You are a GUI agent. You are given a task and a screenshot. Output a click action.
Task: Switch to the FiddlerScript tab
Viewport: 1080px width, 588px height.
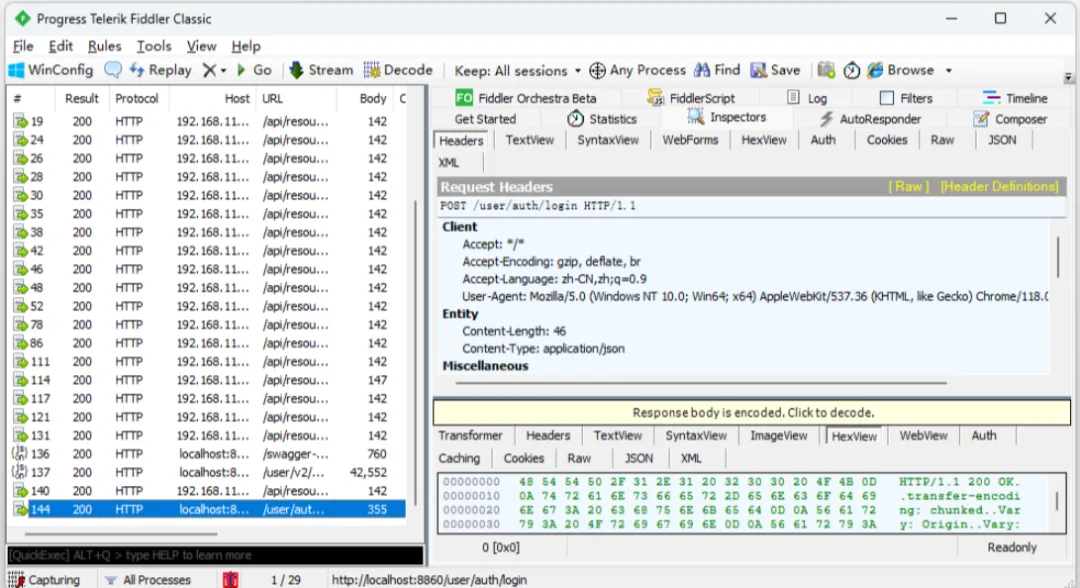(x=692, y=98)
